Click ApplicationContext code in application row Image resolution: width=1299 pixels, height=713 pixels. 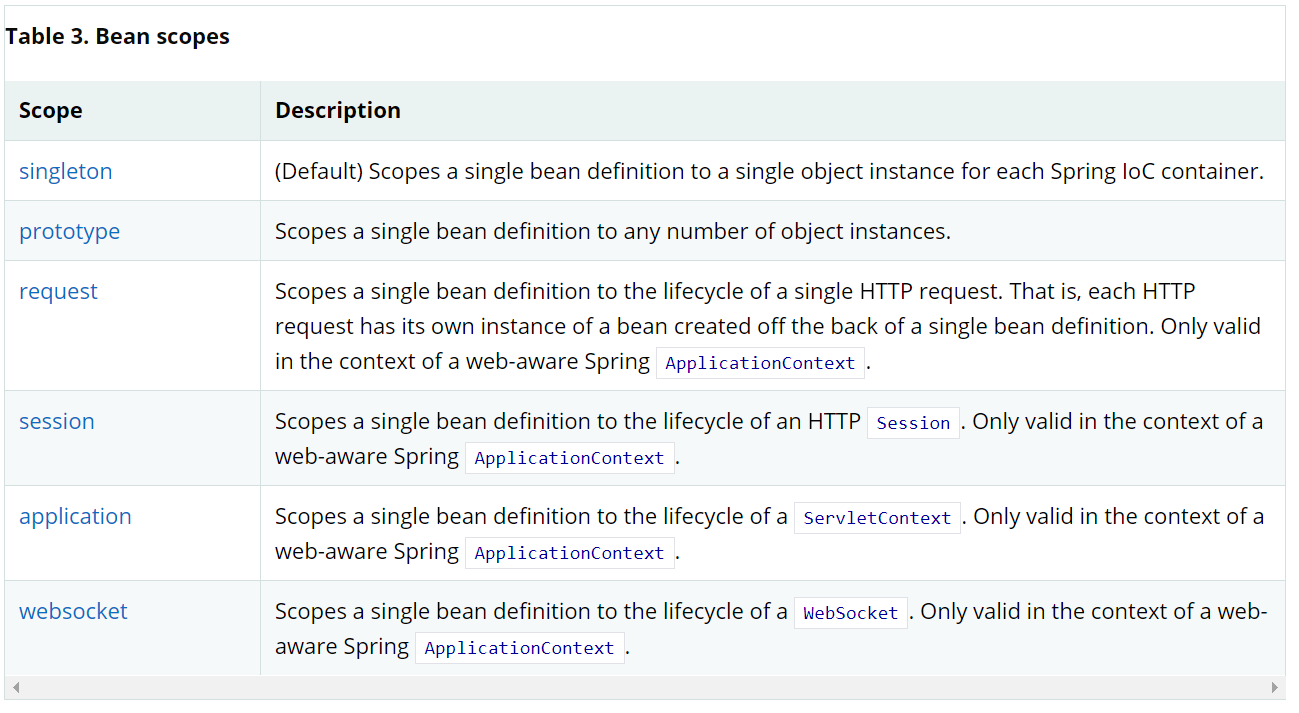click(569, 553)
